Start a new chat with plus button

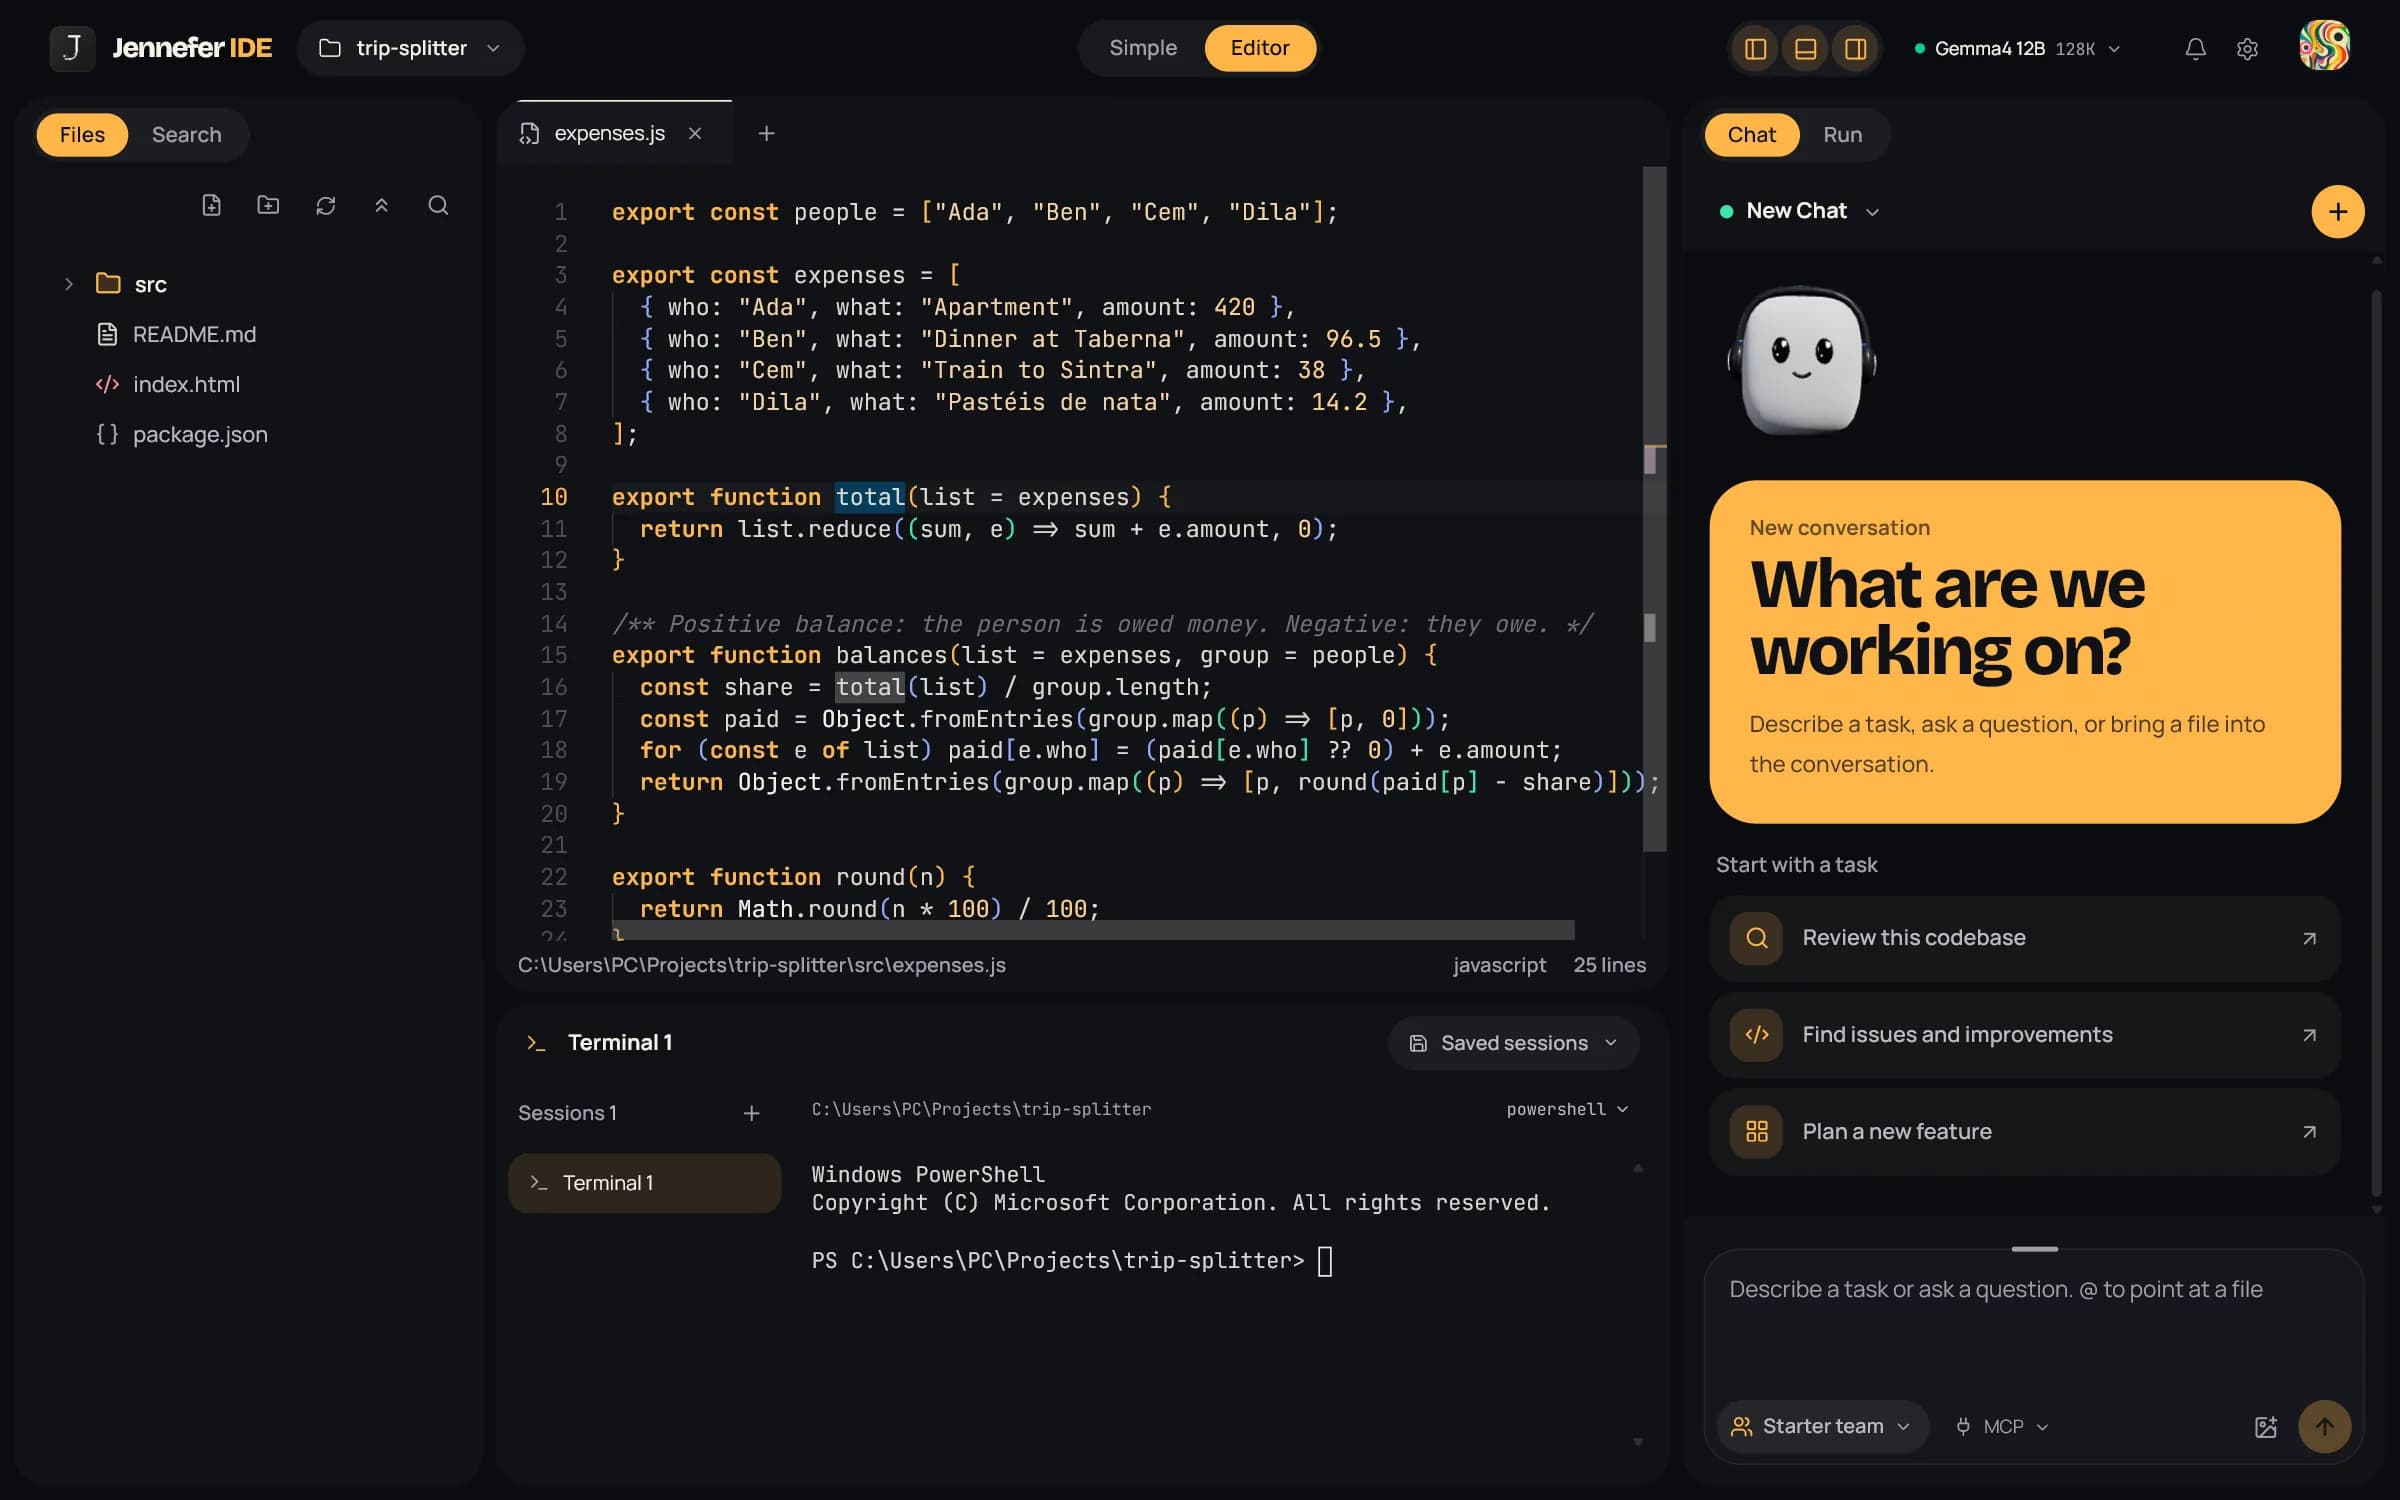[x=2337, y=211]
